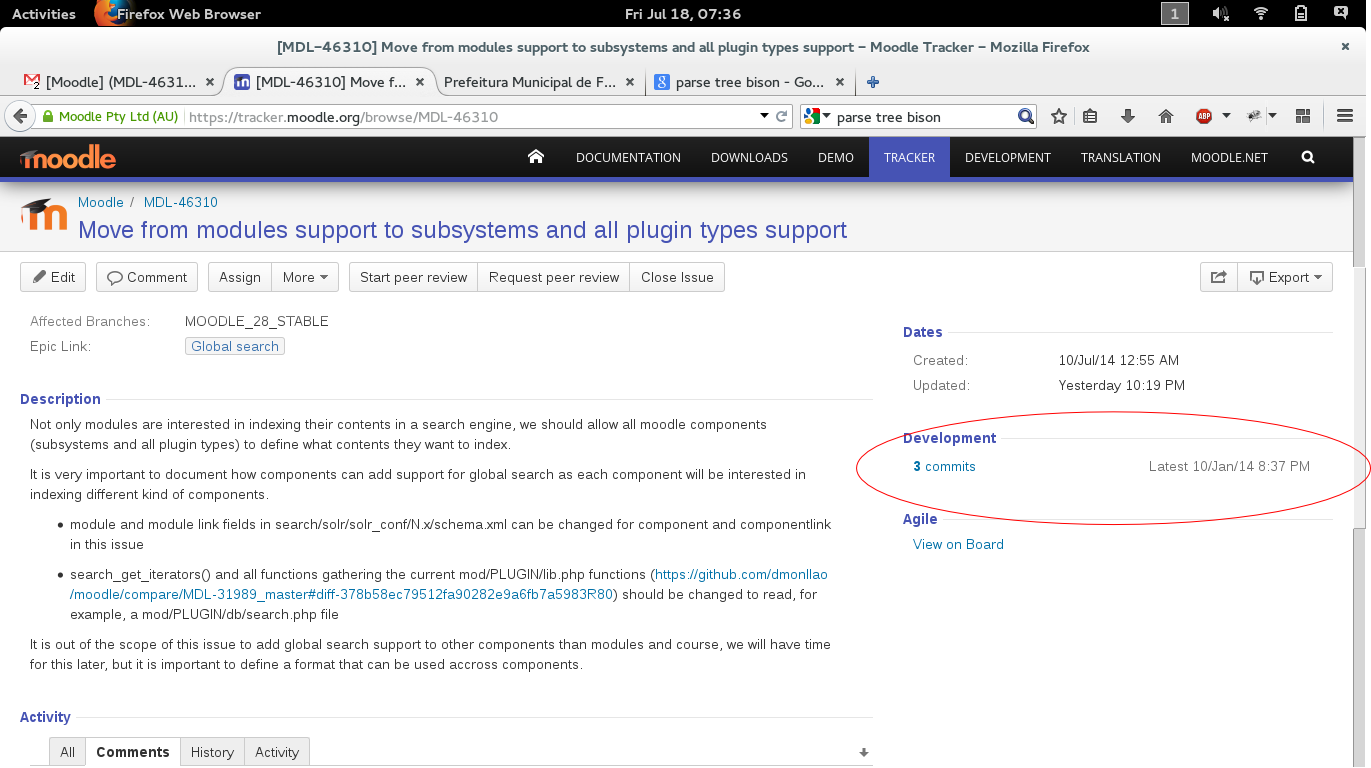This screenshot has height=768, width=1371.
Task: Open DOWNLOADS in Moodle navbar
Action: (749, 157)
